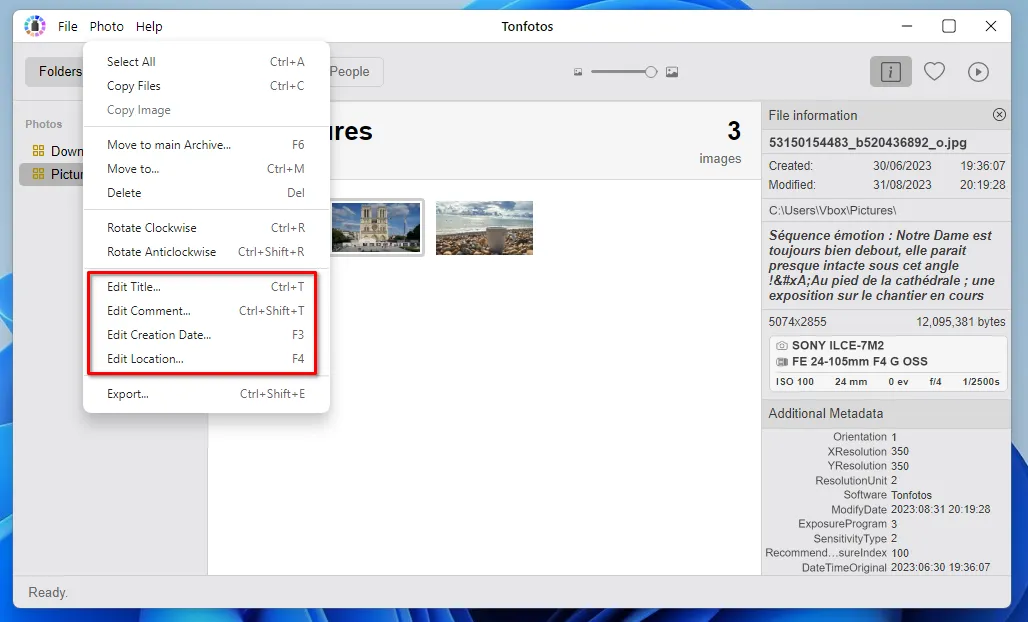This screenshot has height=622, width=1028.
Task: Select the highlighted info toggle above the panel
Action: coord(890,71)
